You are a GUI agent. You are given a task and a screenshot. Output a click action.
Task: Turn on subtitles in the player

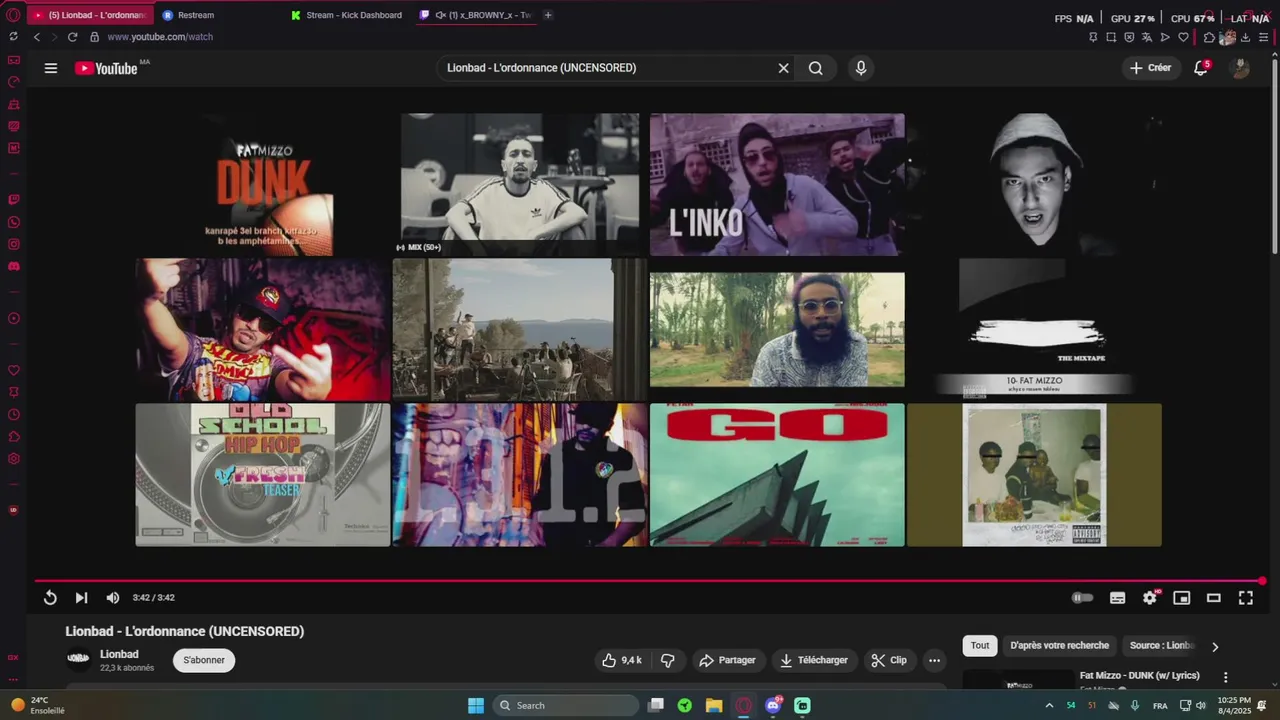[x=1118, y=598]
